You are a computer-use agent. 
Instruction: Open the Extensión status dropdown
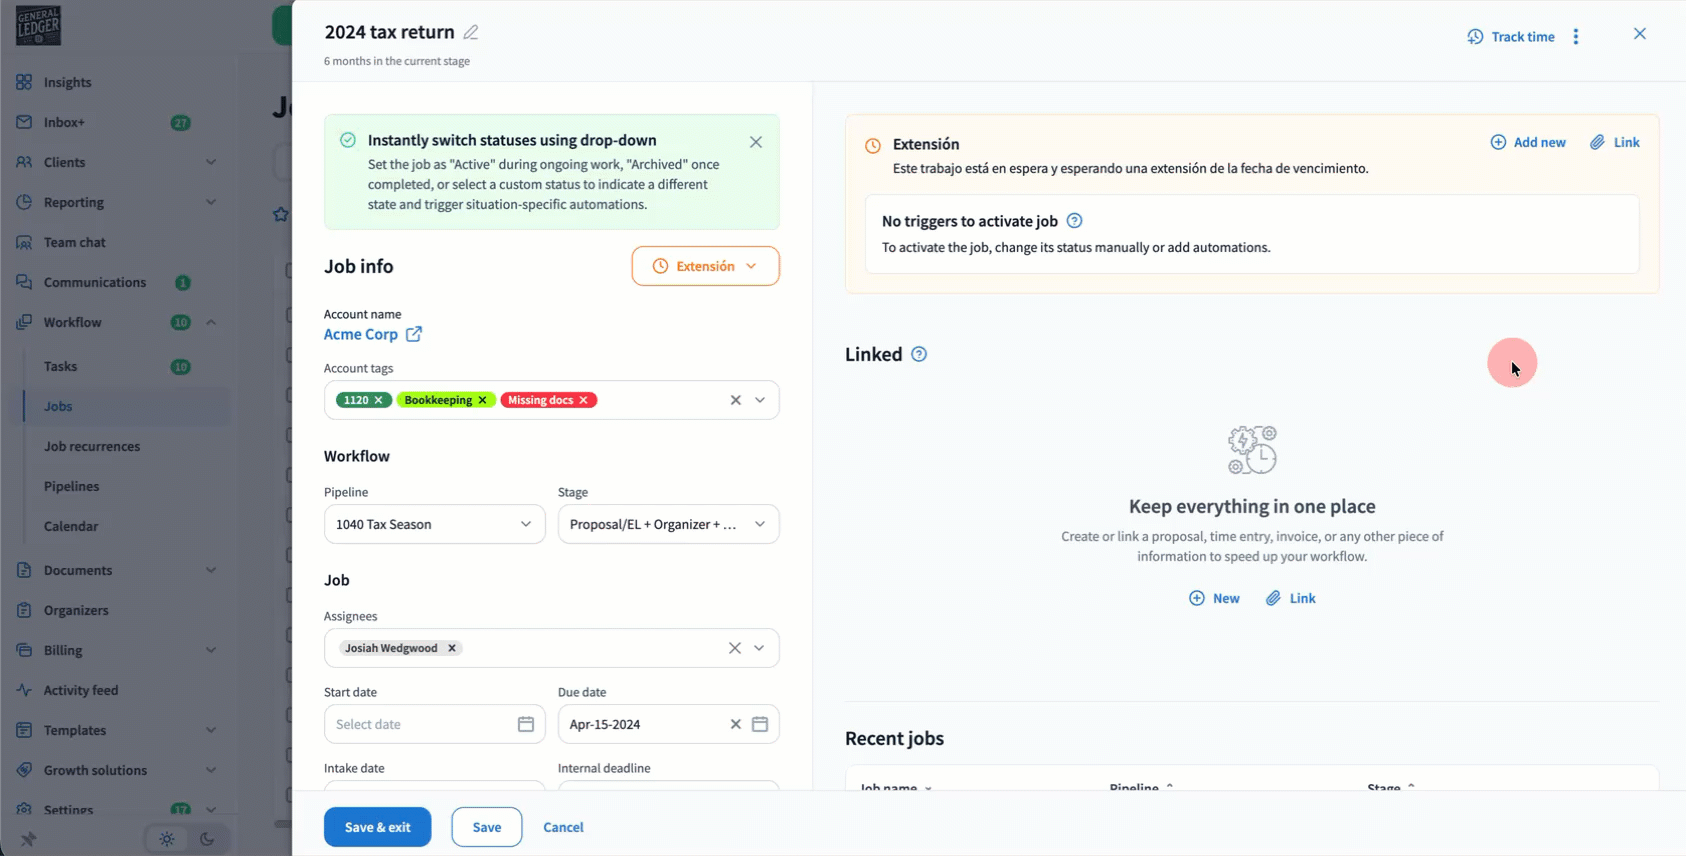click(706, 266)
